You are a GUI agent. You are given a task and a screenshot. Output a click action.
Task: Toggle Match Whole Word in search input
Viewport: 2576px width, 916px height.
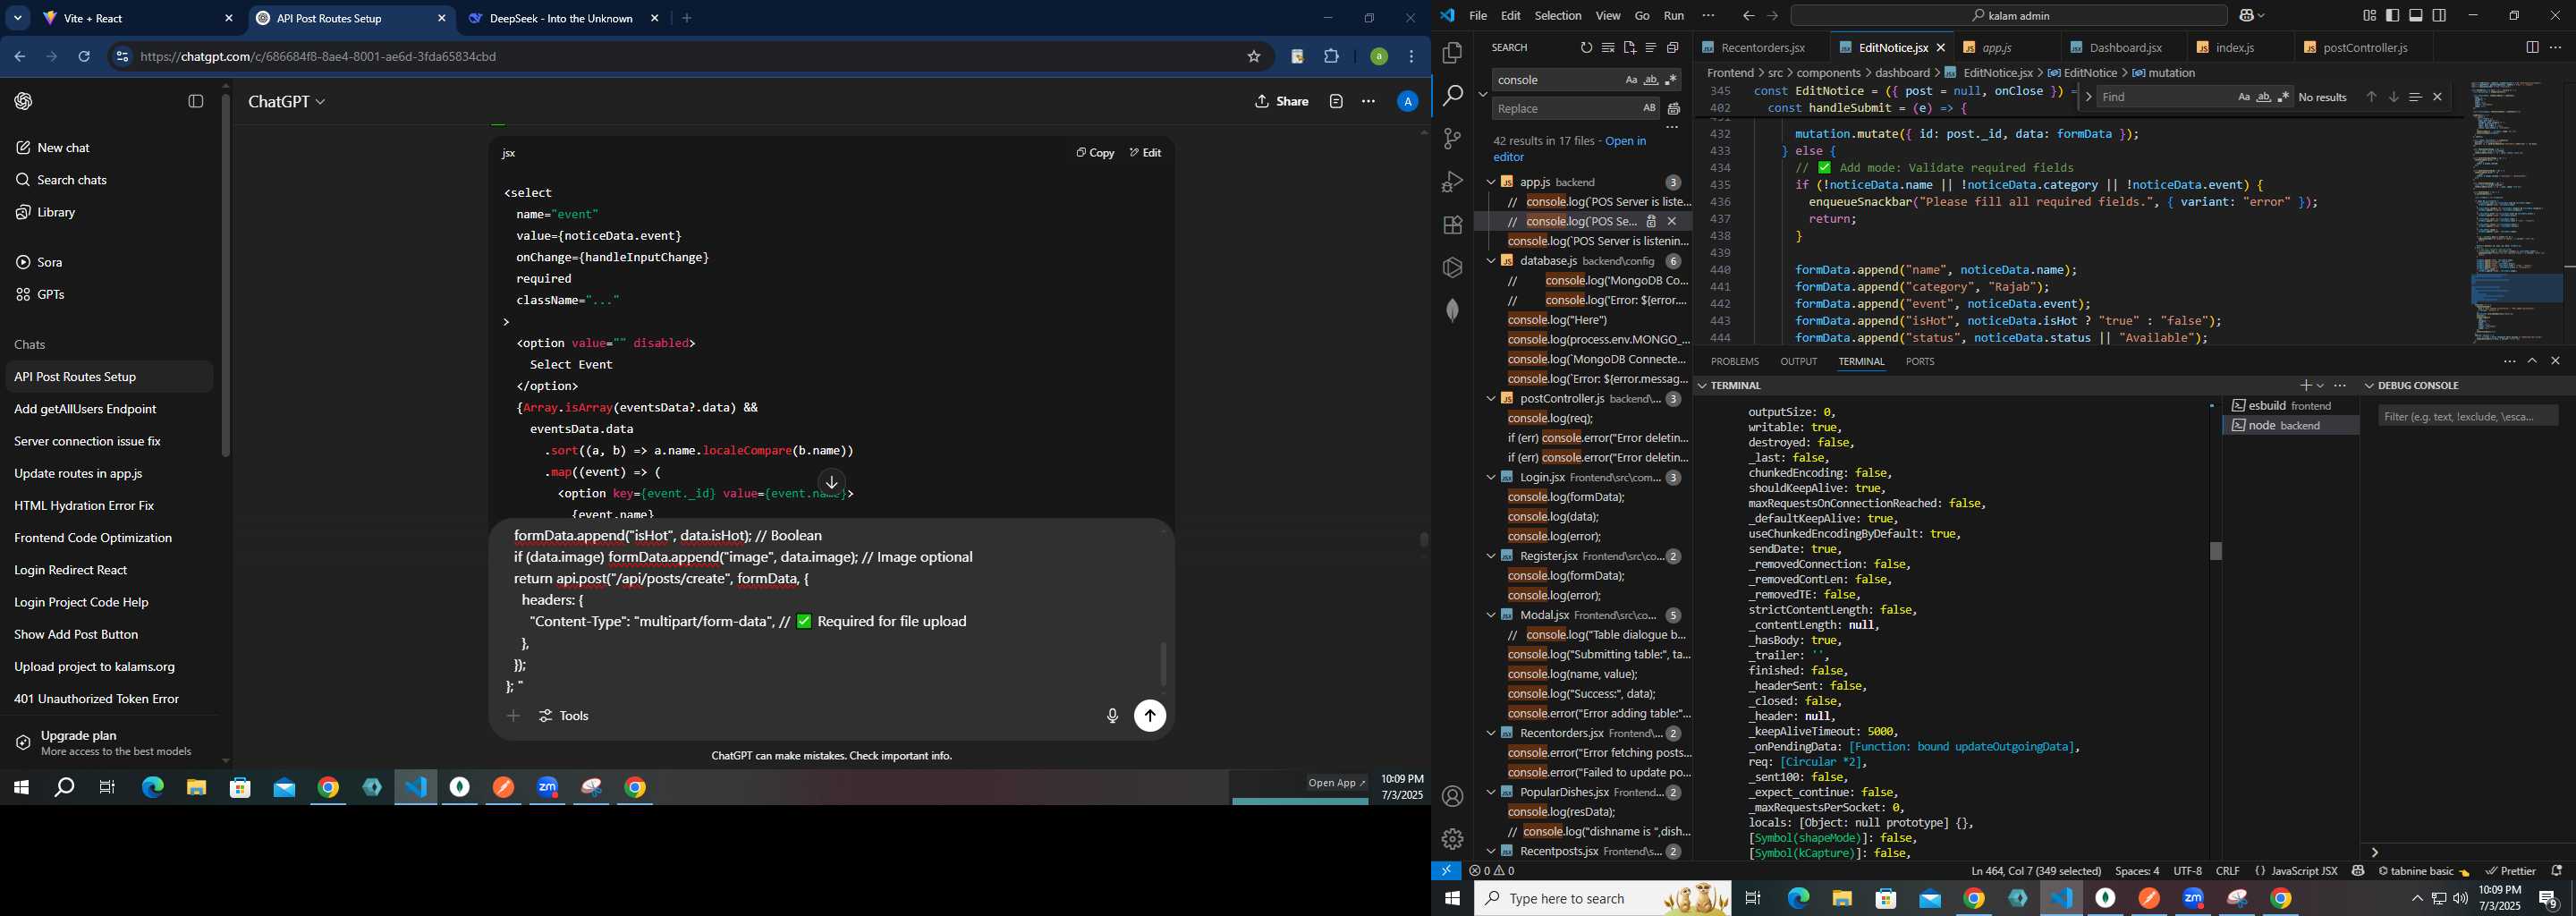tap(1651, 80)
